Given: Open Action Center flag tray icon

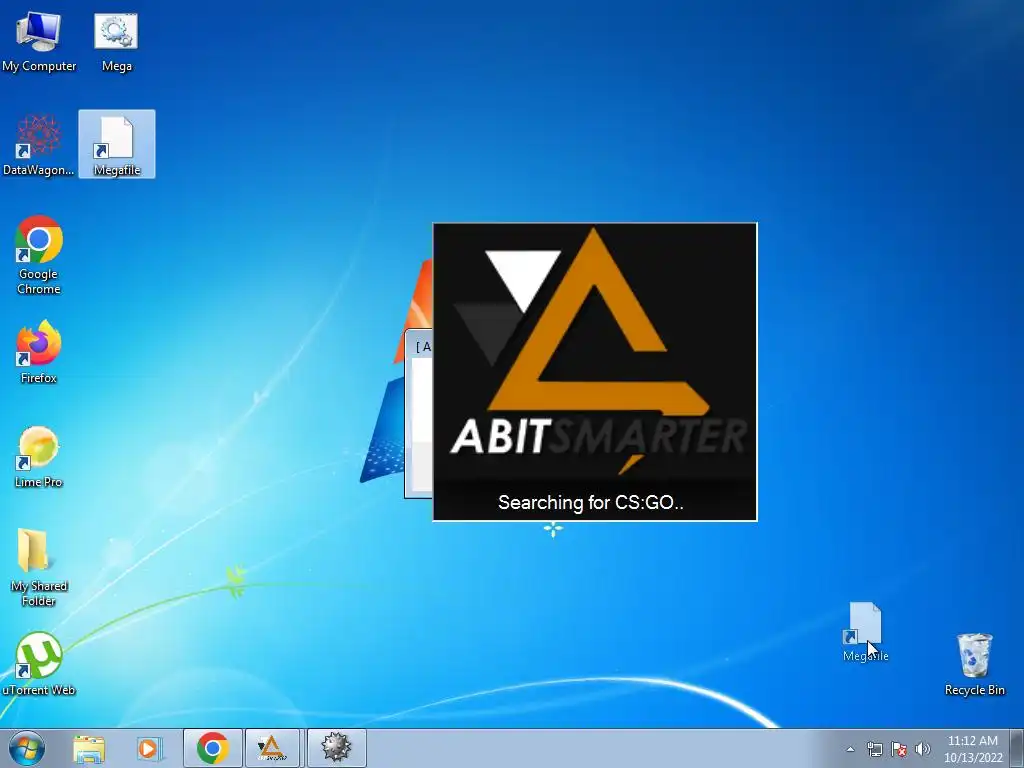Looking at the screenshot, I should pos(899,749).
